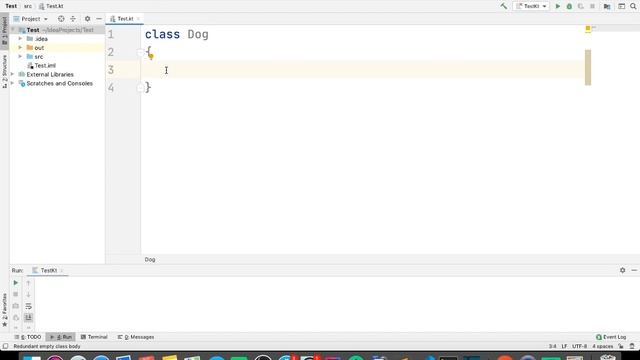The image size is (640, 360).
Task: Toggle the Project tool window side tab
Action: tap(4, 31)
